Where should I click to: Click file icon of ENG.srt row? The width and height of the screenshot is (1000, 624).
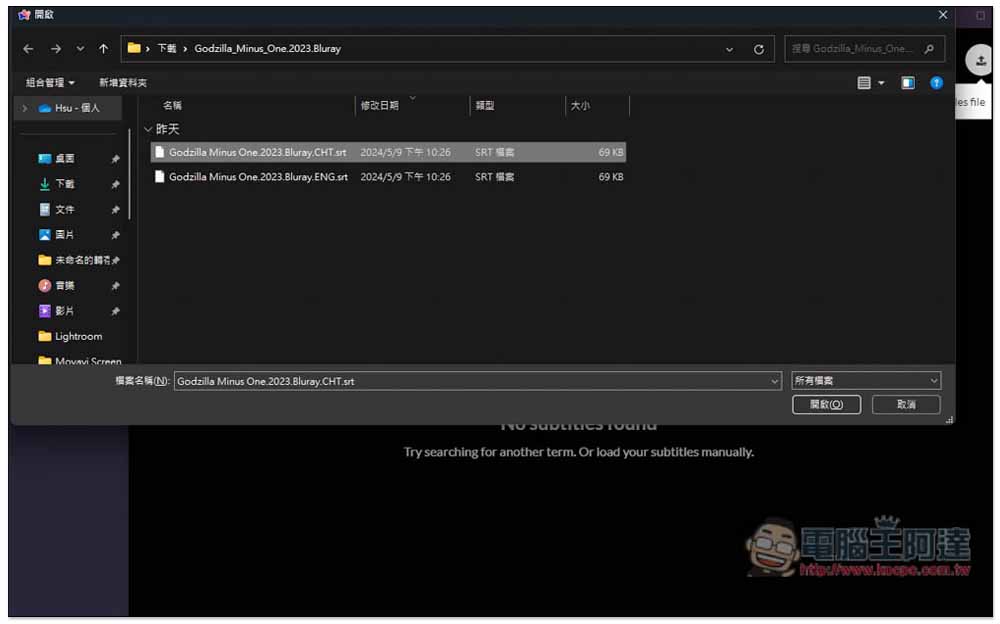(x=159, y=177)
